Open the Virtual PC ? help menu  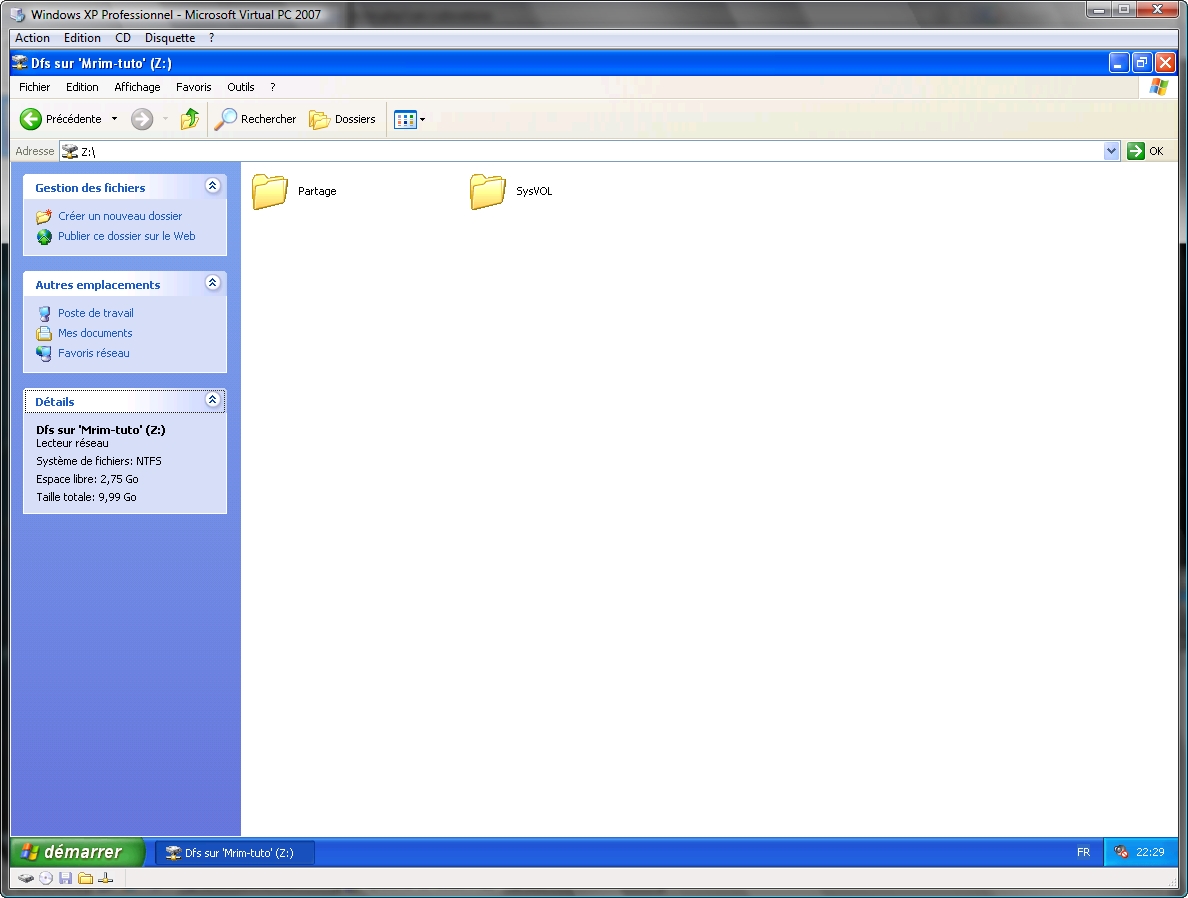tap(211, 38)
